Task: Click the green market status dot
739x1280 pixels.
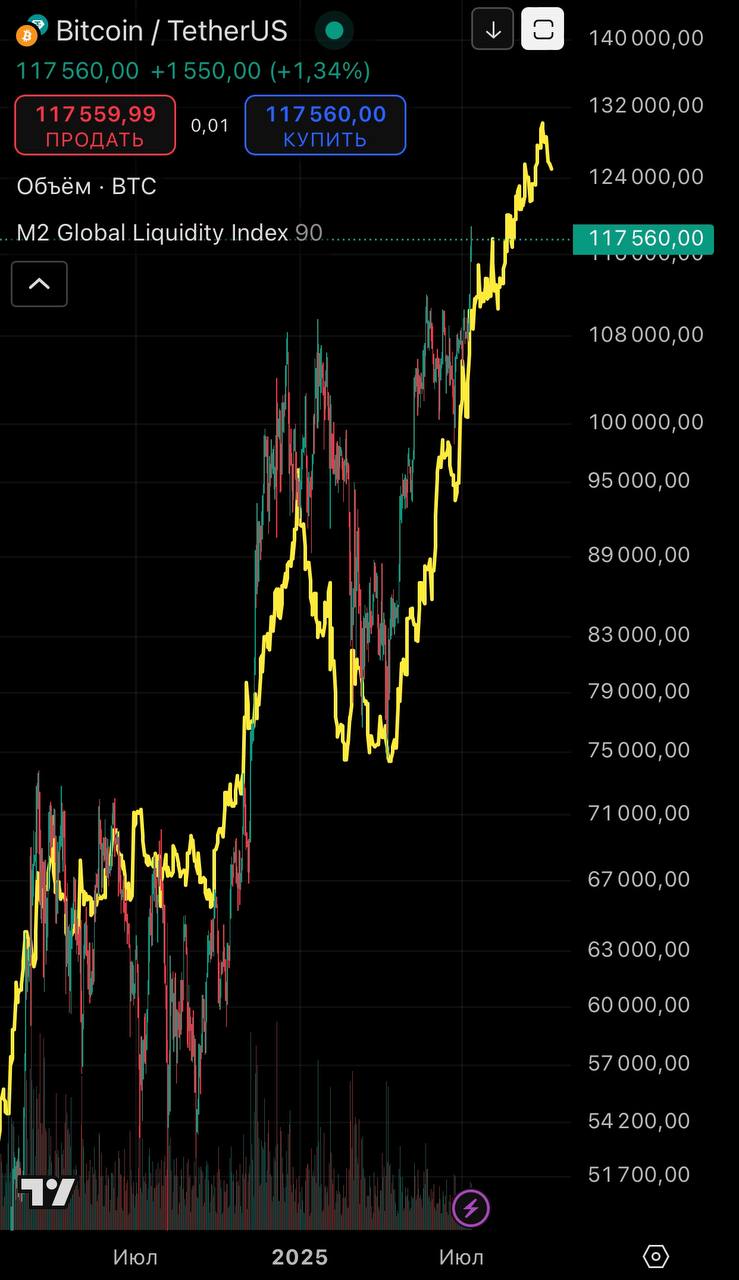Action: pyautogui.click(x=334, y=31)
